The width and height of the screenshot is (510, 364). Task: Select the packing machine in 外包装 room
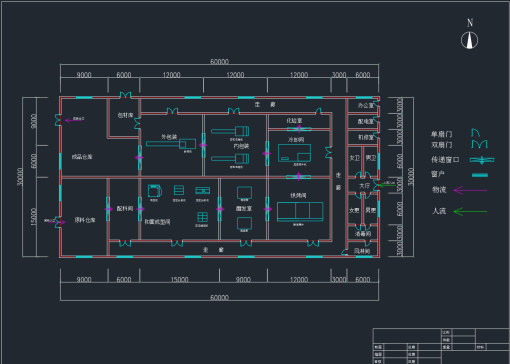[171, 144]
